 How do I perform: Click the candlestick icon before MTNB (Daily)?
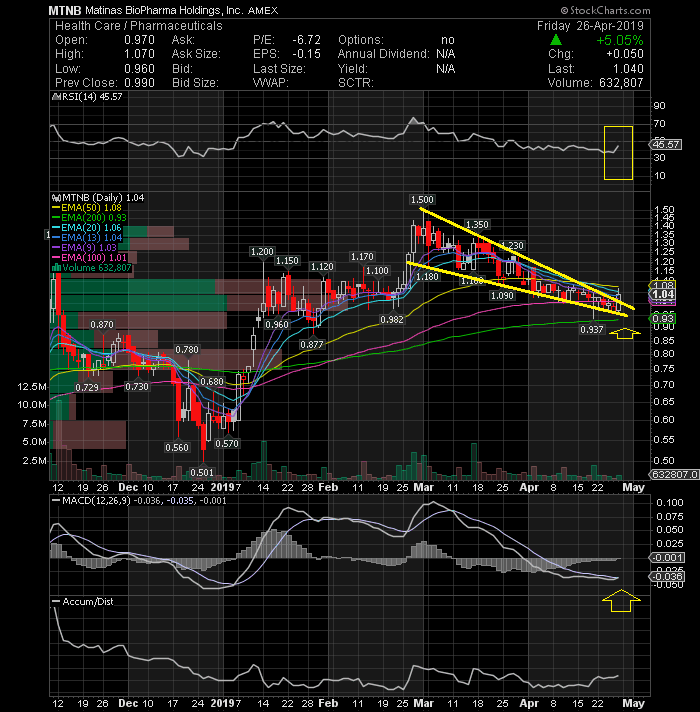pyautogui.click(x=56, y=198)
